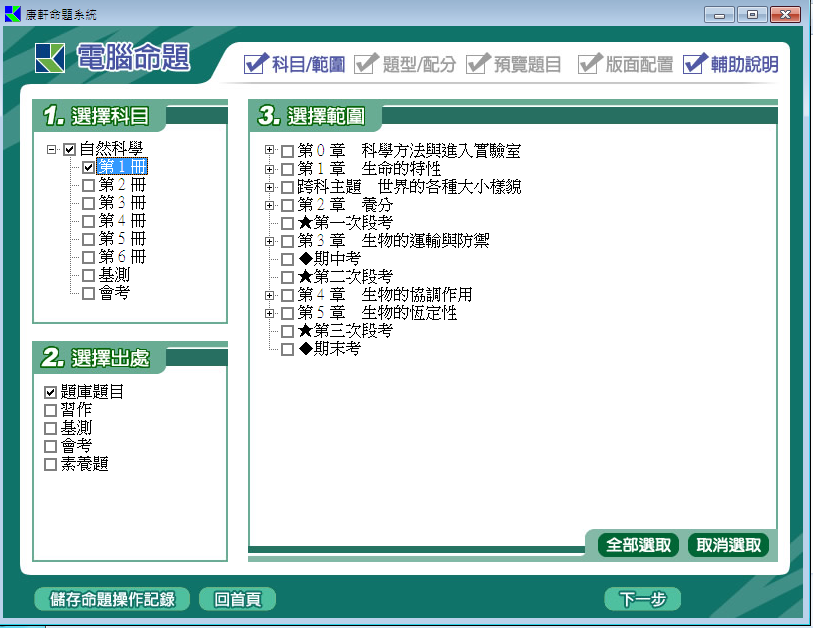This screenshot has width=813, height=628.
Task: Uncheck the 題庫題目 source checkbox
Action: point(50,393)
